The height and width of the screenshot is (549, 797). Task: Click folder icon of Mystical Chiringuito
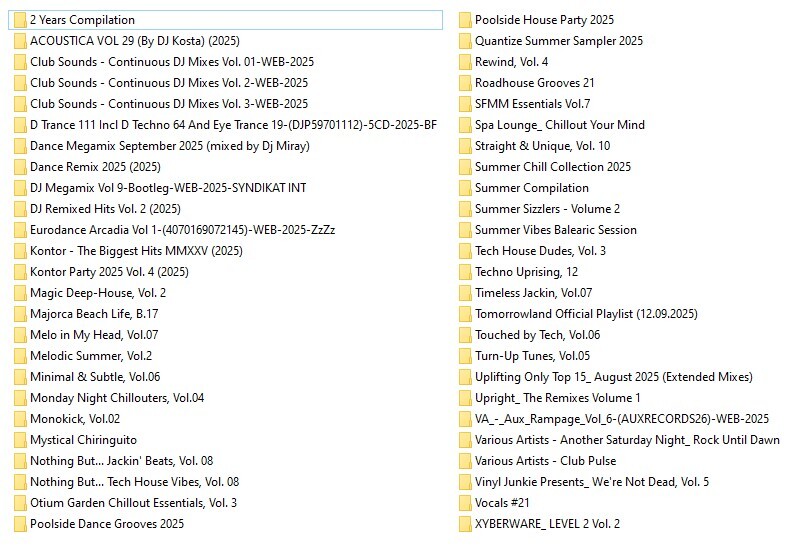(20, 440)
